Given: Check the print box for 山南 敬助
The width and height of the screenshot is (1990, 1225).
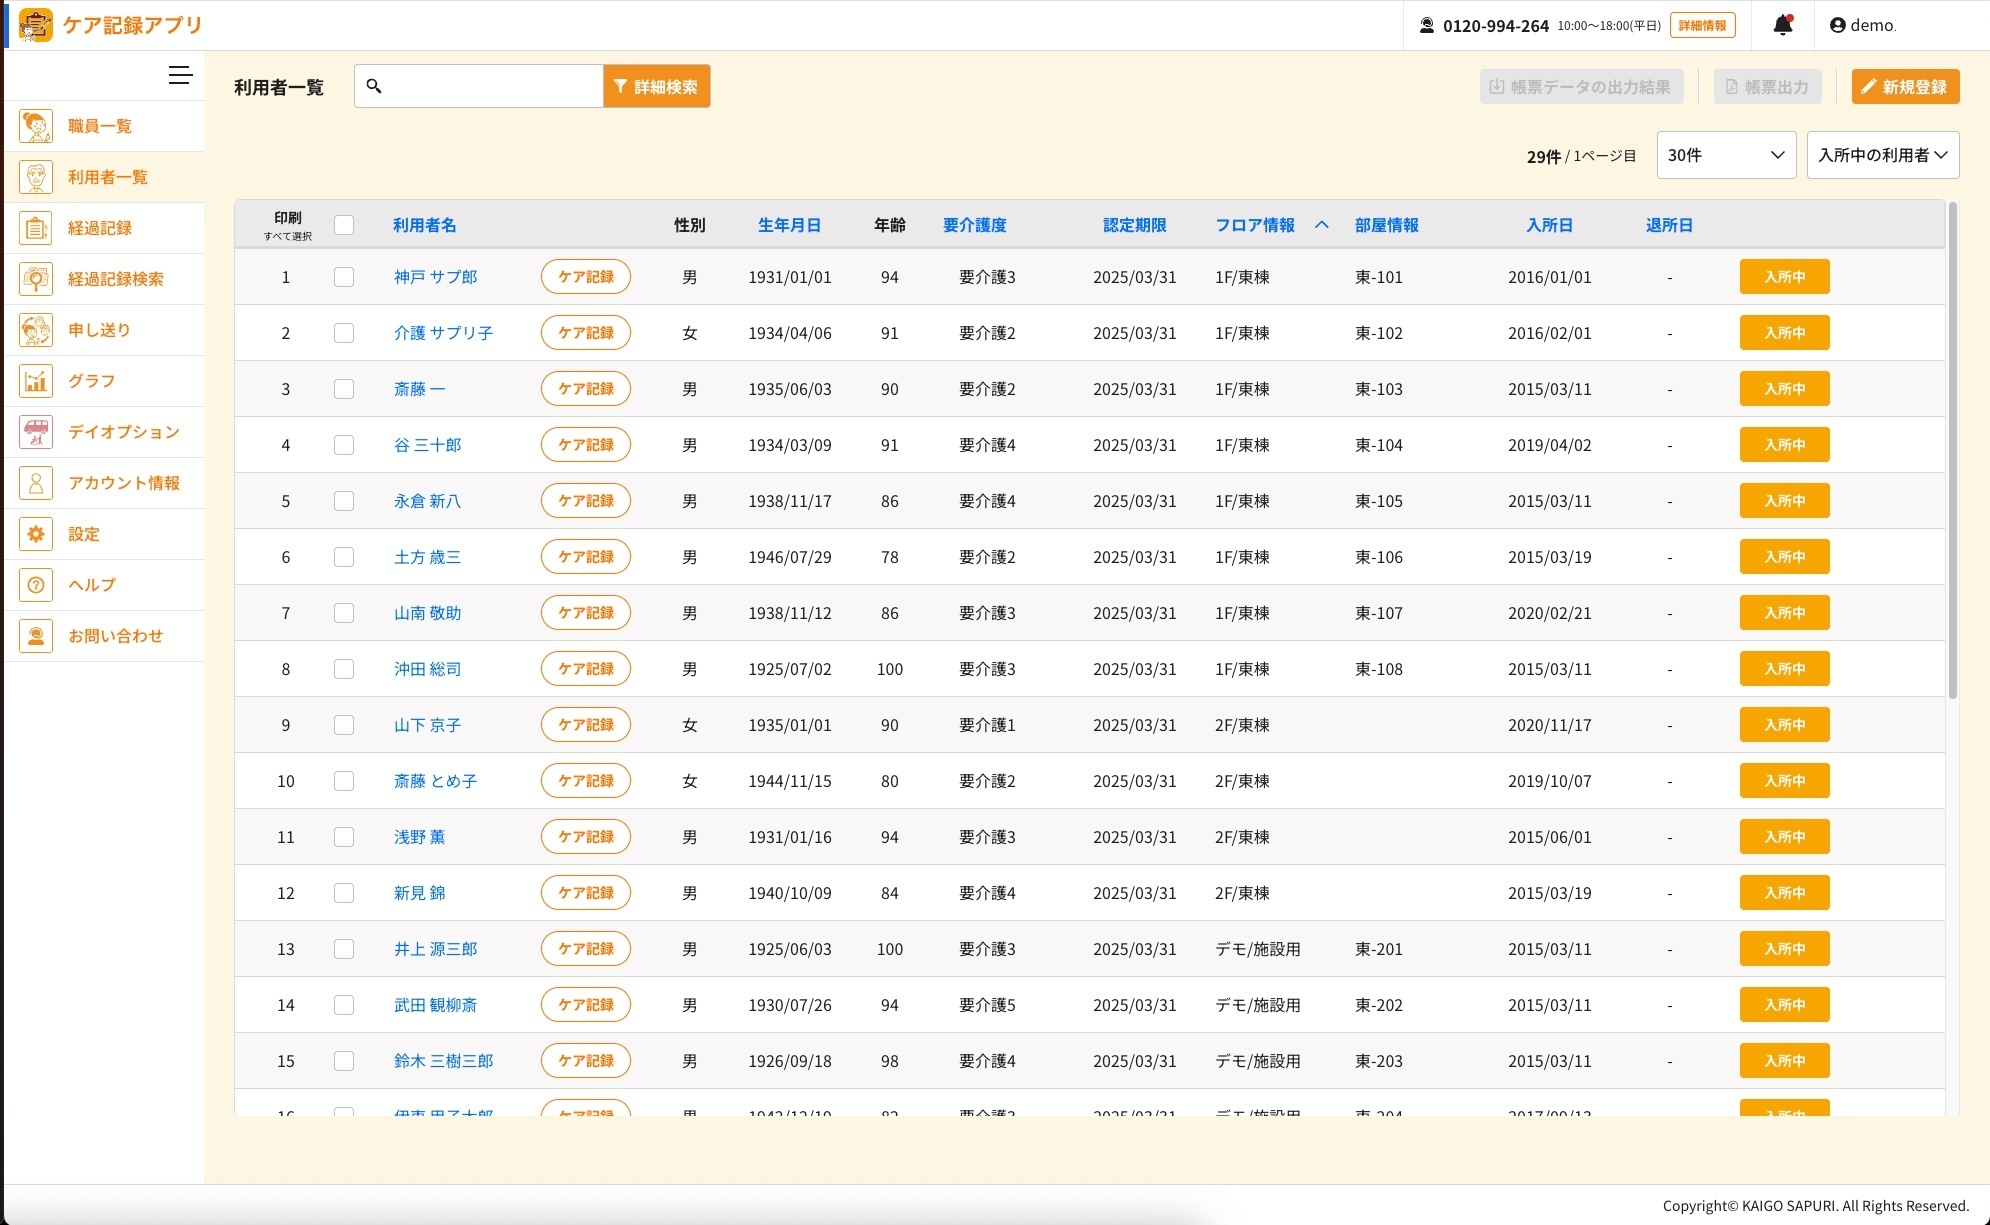Looking at the screenshot, I should [x=344, y=613].
